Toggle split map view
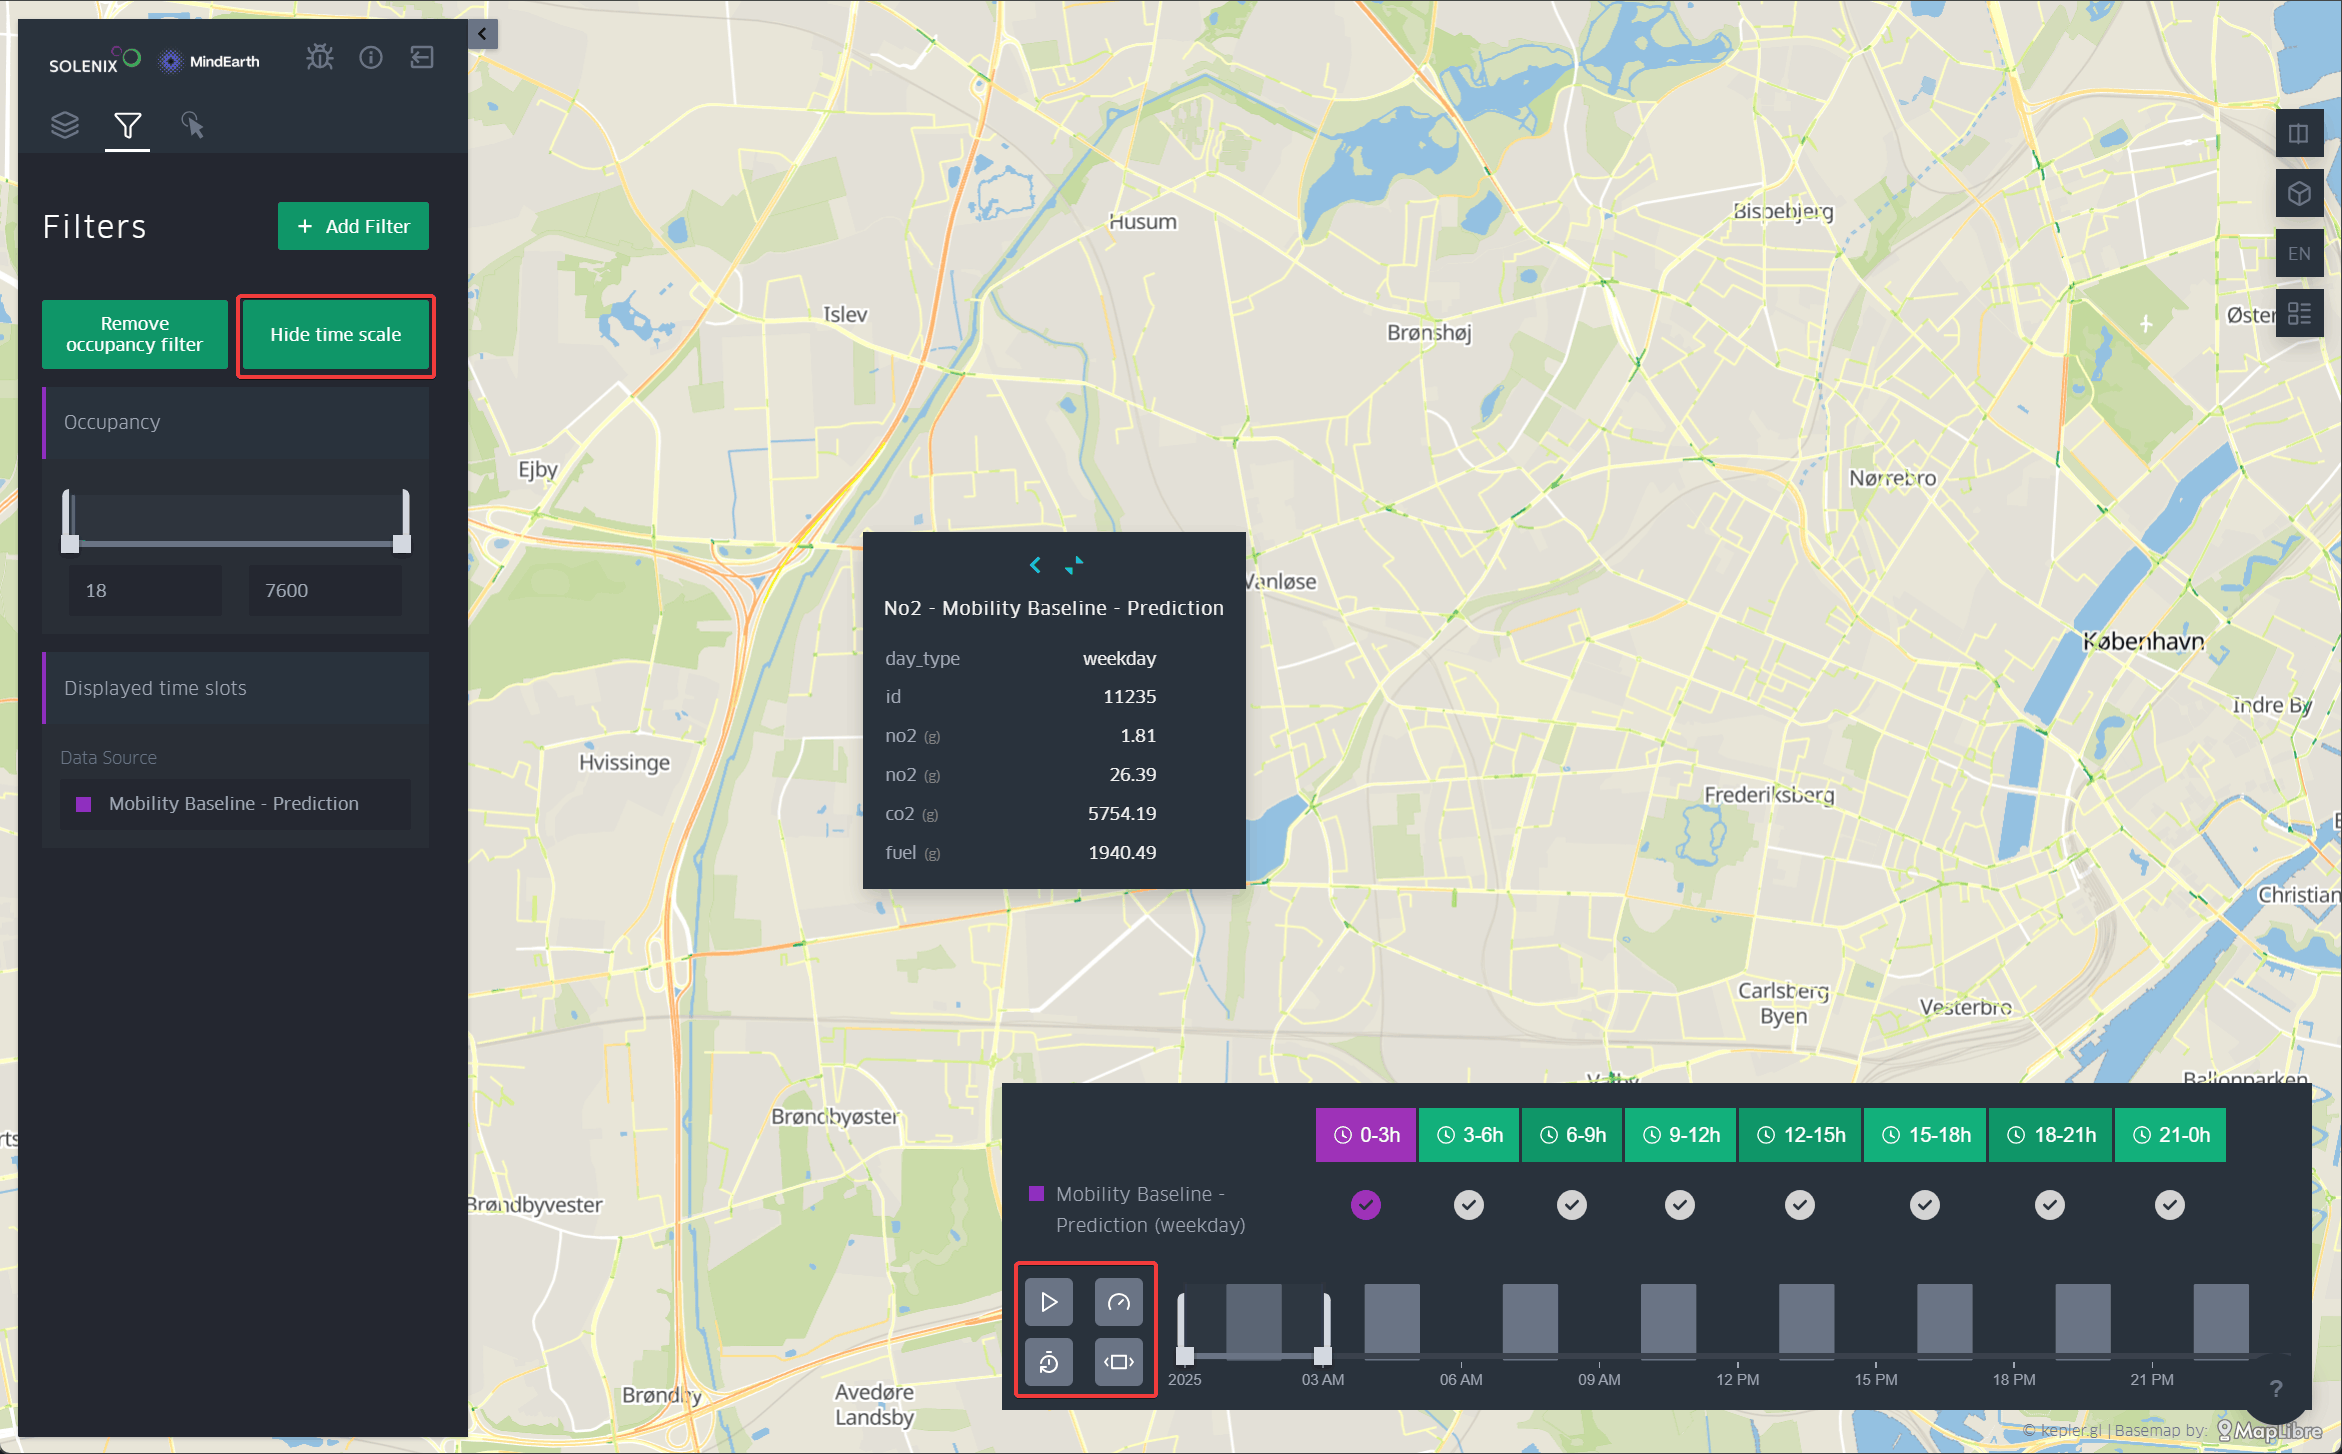Viewport: 2342px width, 1454px height. 2298,134
